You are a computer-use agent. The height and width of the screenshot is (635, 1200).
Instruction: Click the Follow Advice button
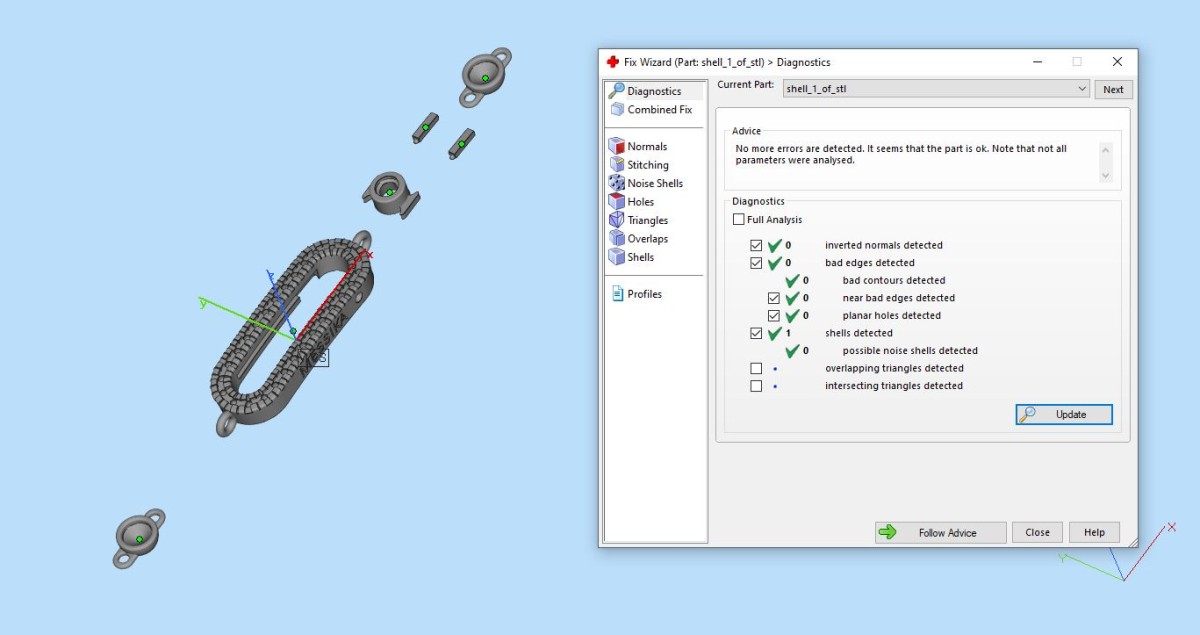coord(941,532)
